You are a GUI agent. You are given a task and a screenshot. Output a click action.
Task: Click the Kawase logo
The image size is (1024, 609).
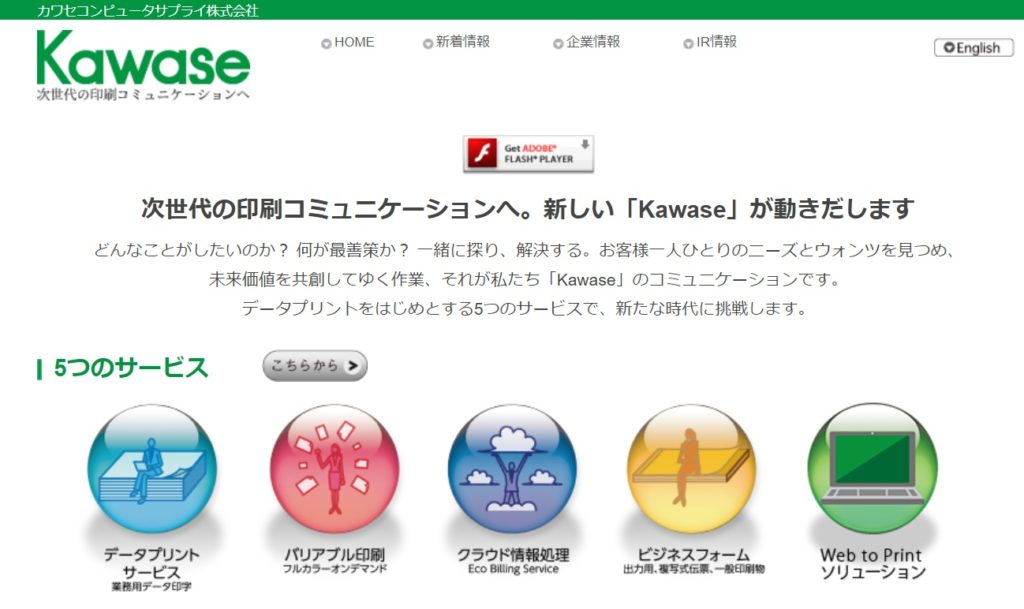tap(143, 65)
